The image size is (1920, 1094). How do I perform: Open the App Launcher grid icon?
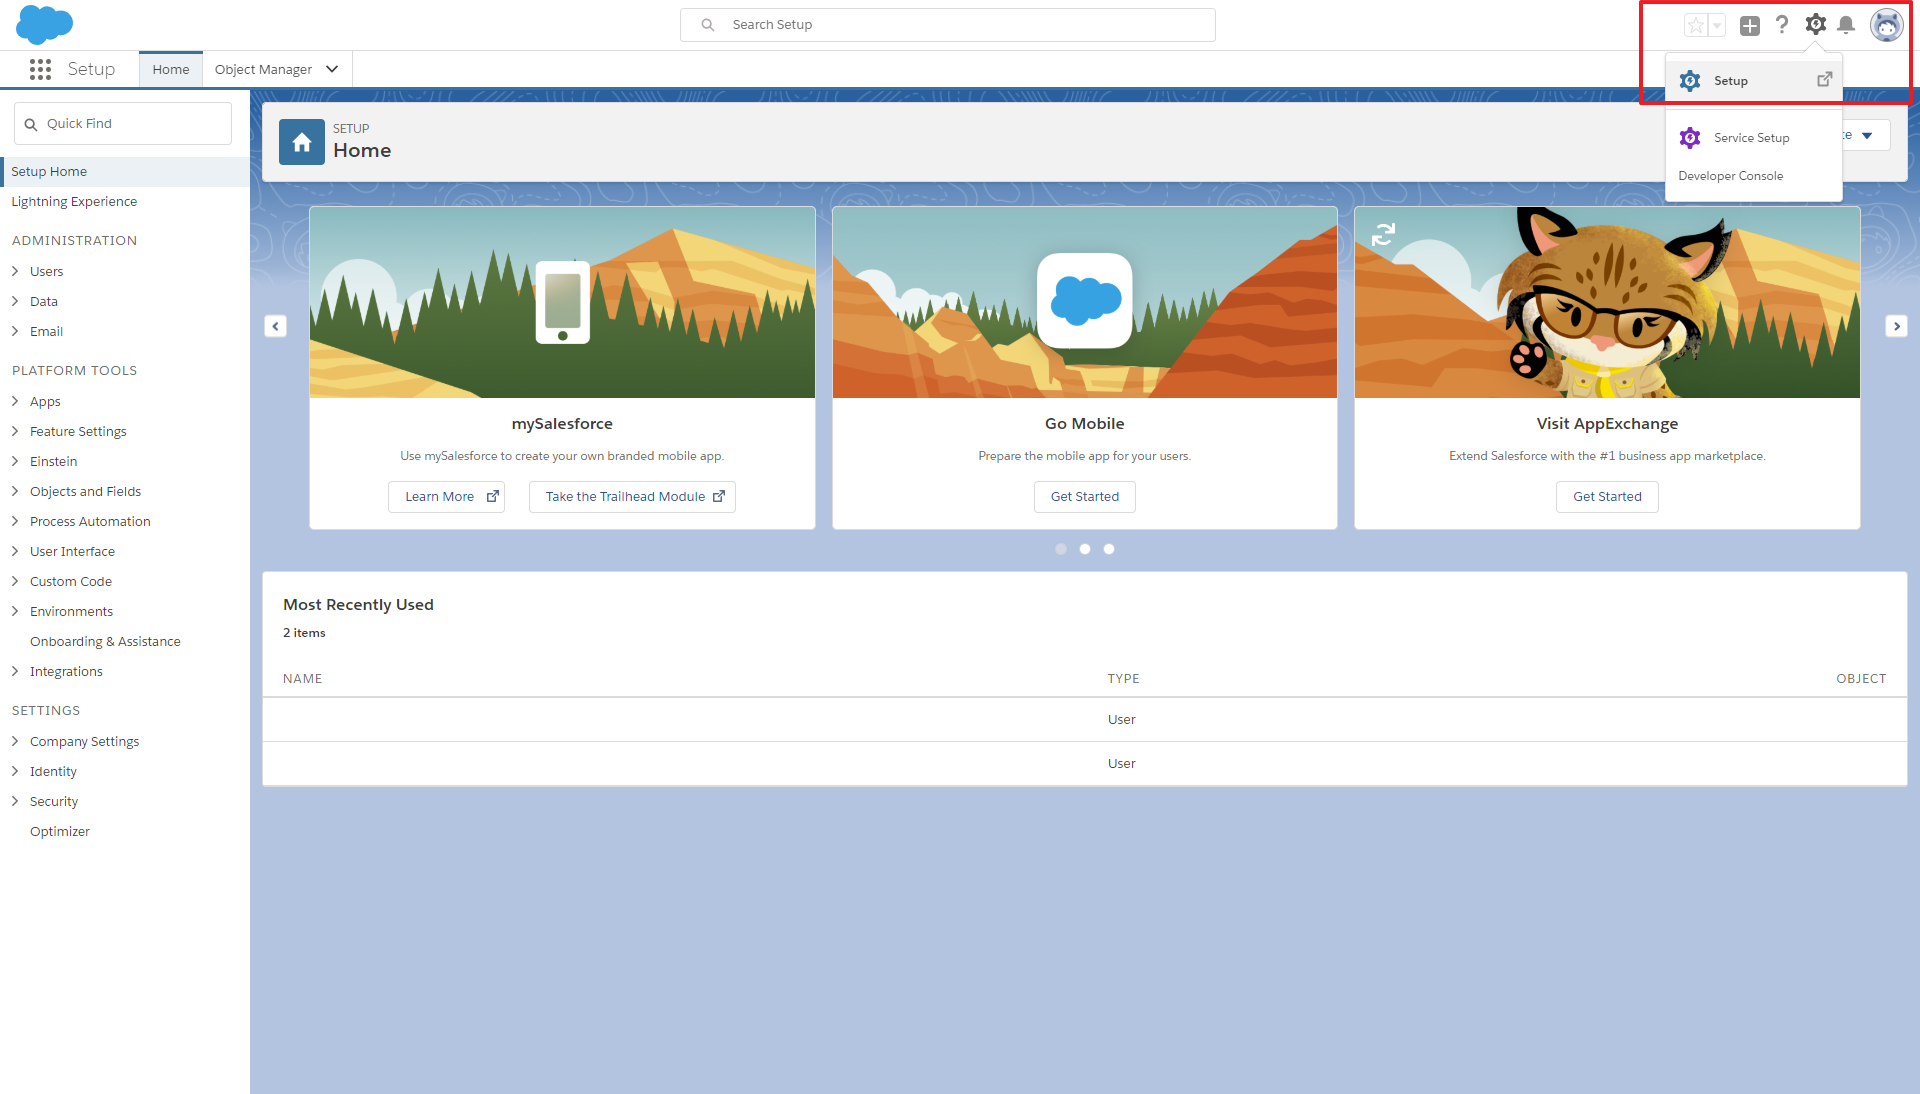point(40,69)
